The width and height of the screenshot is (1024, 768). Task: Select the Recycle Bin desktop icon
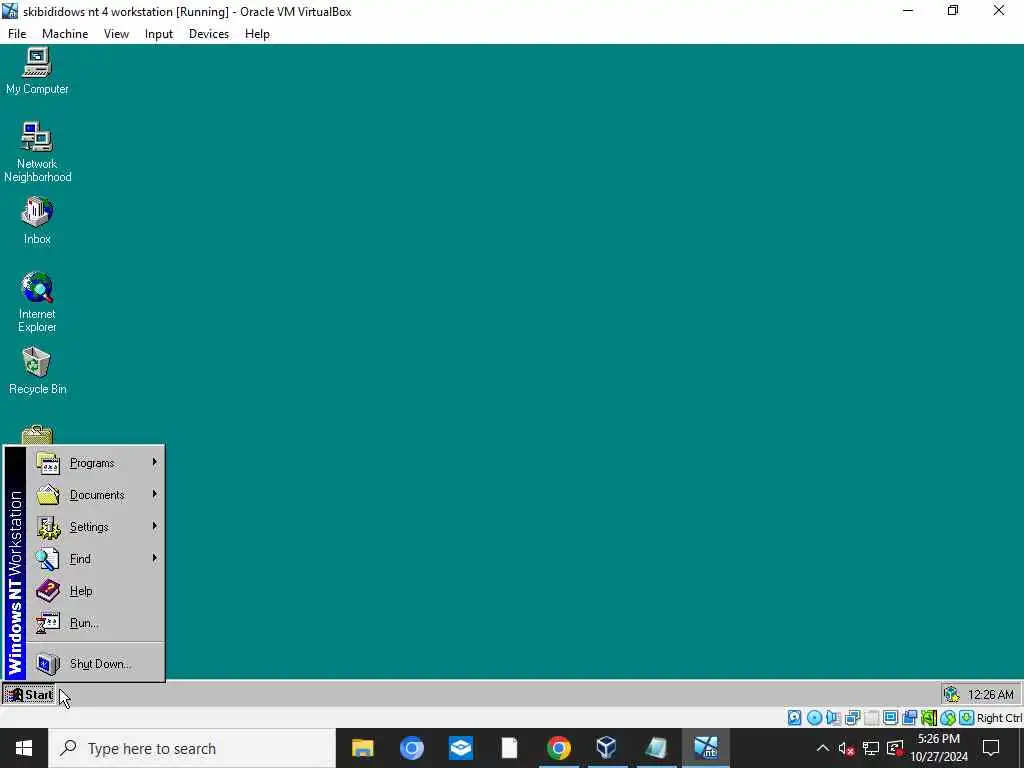(37, 371)
